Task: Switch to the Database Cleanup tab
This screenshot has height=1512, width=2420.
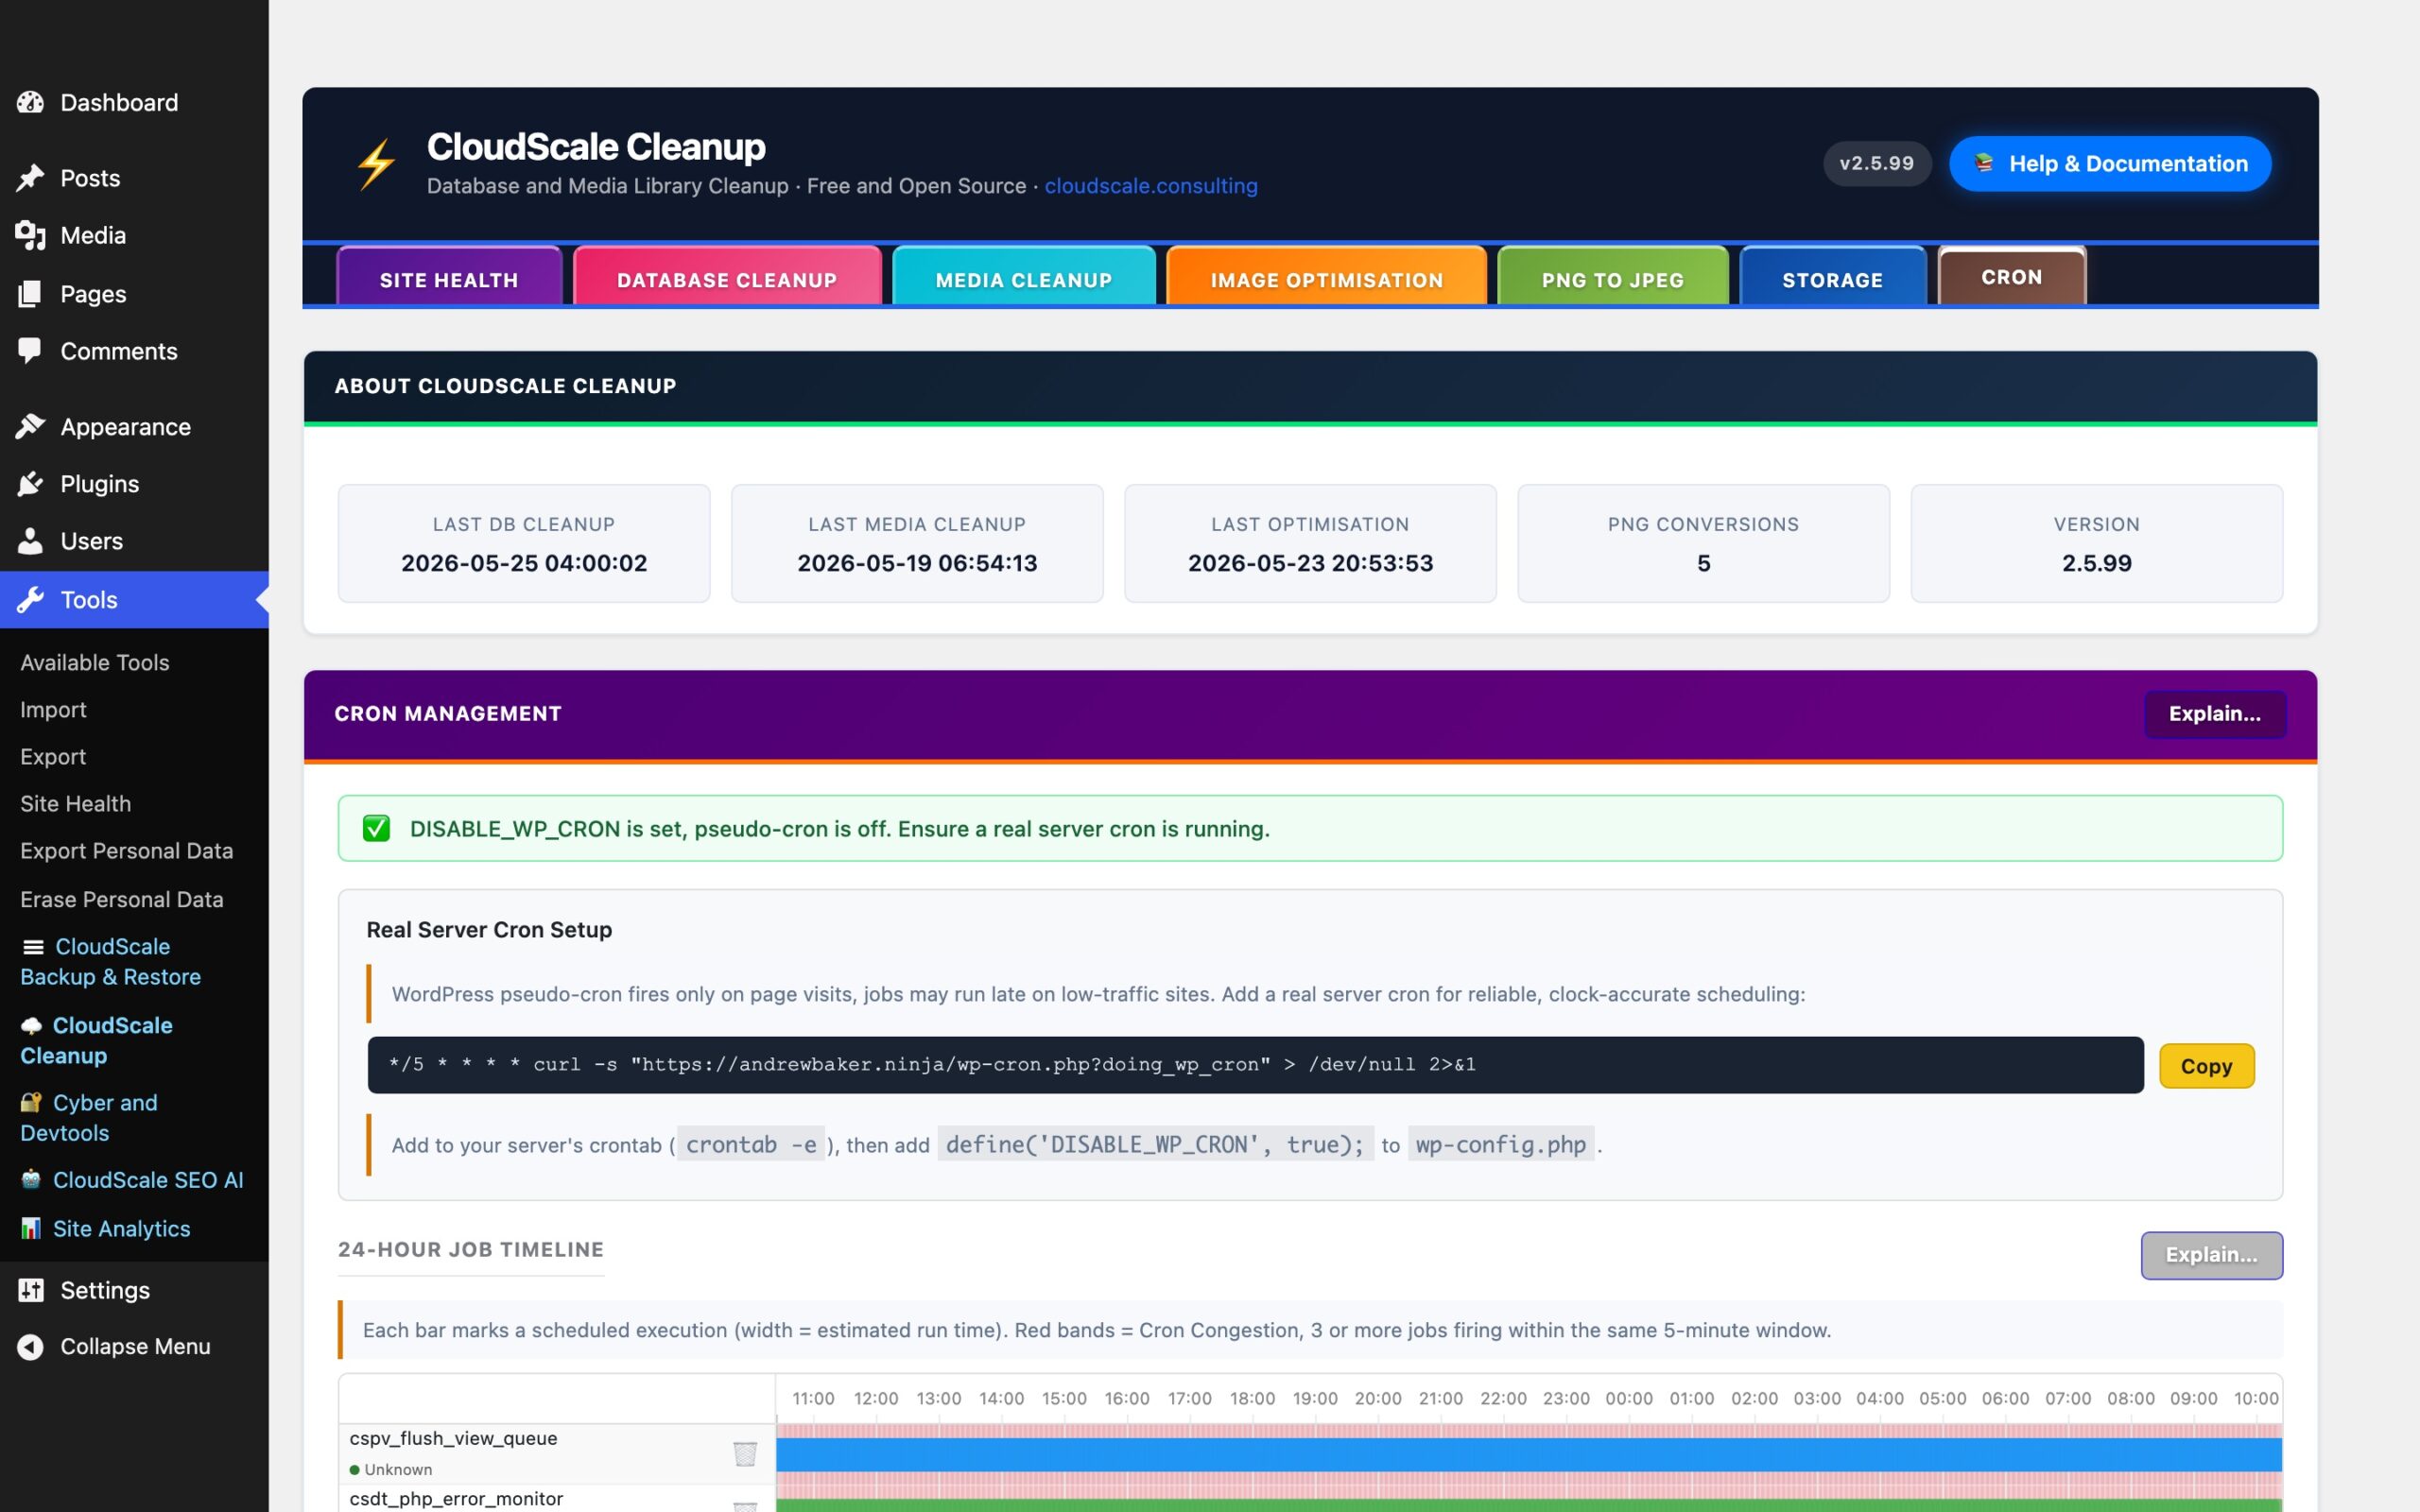Action: (x=727, y=276)
